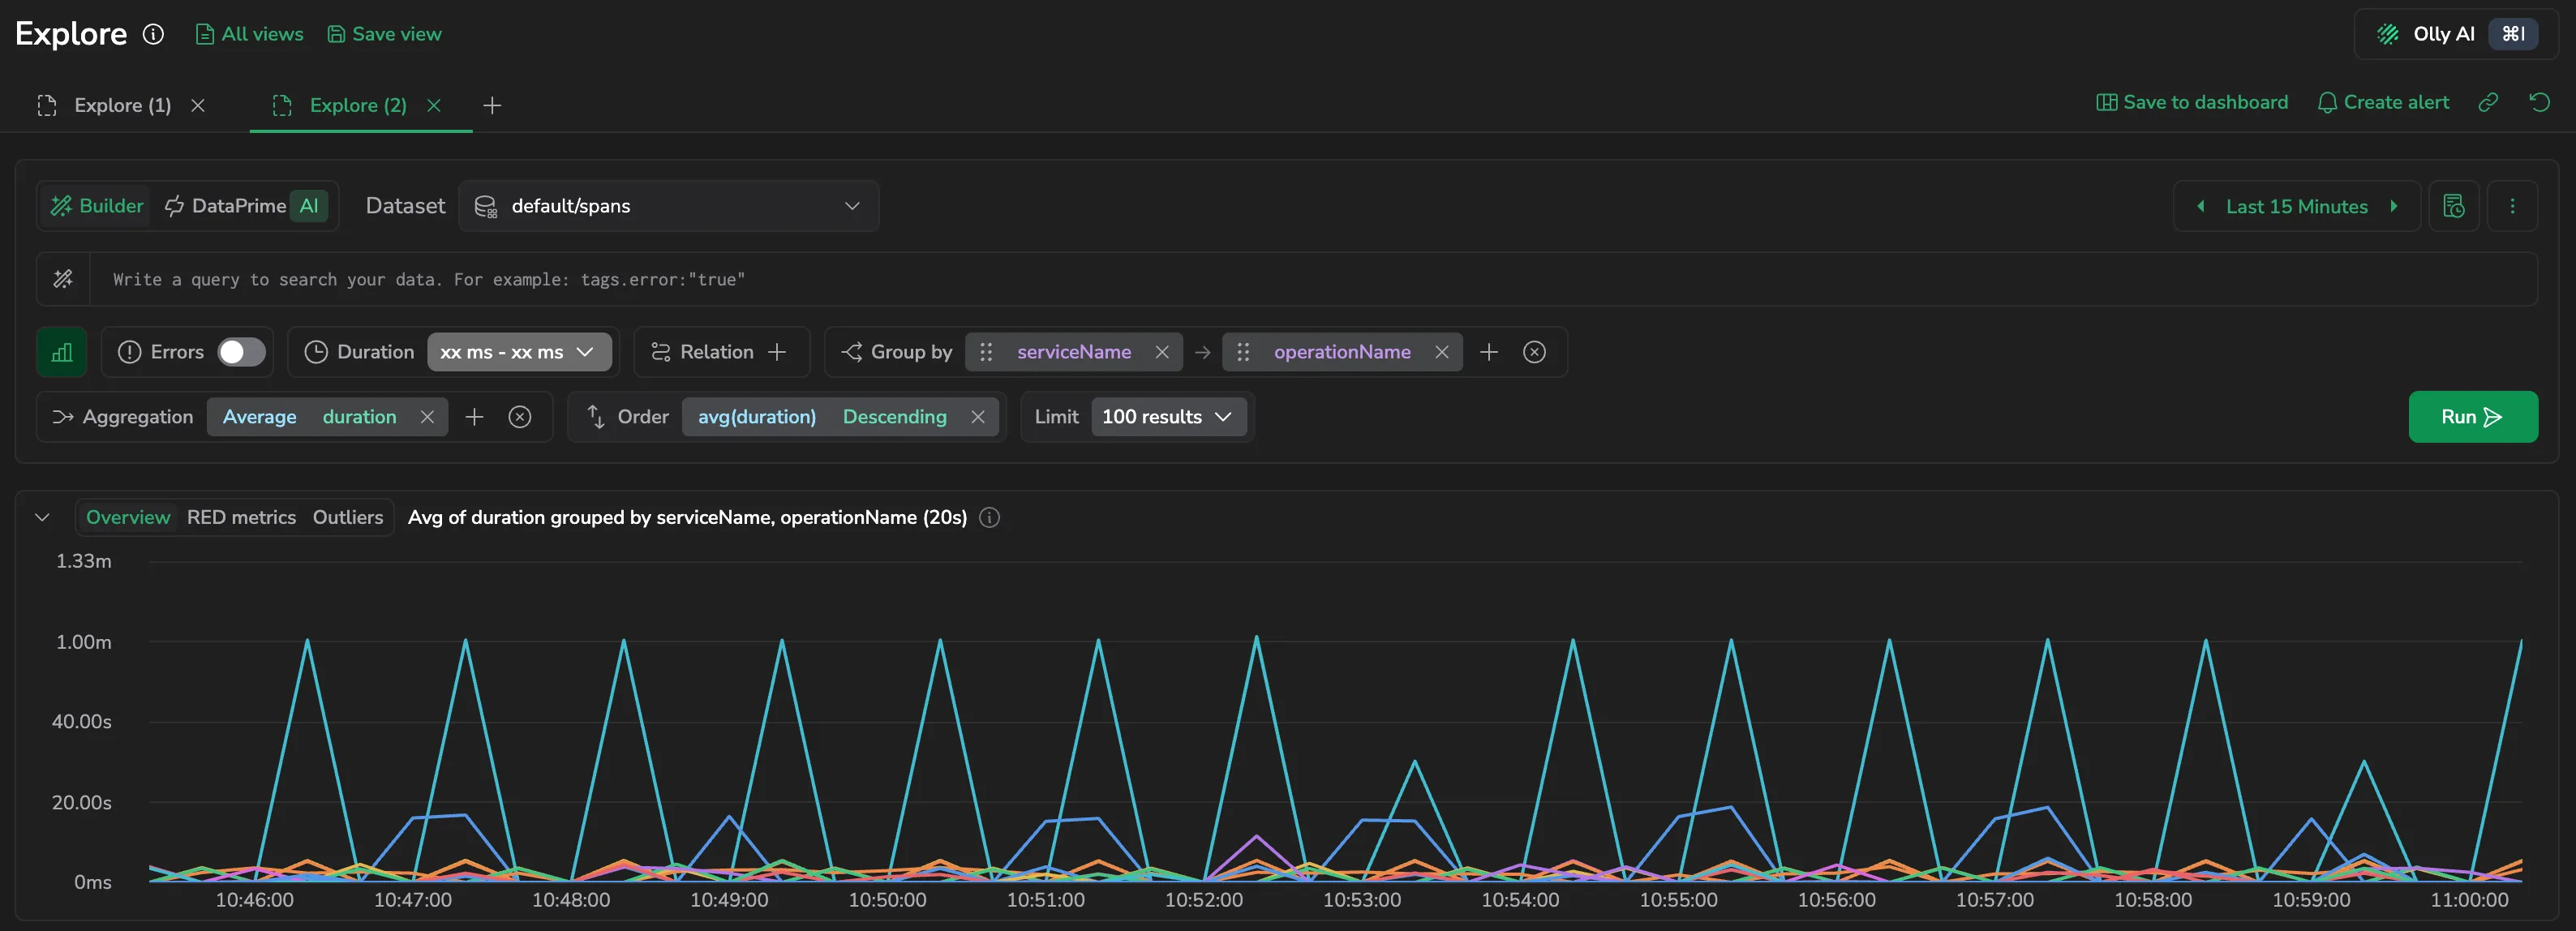Click the Group by label icon
The height and width of the screenshot is (931, 2576).
(x=852, y=352)
